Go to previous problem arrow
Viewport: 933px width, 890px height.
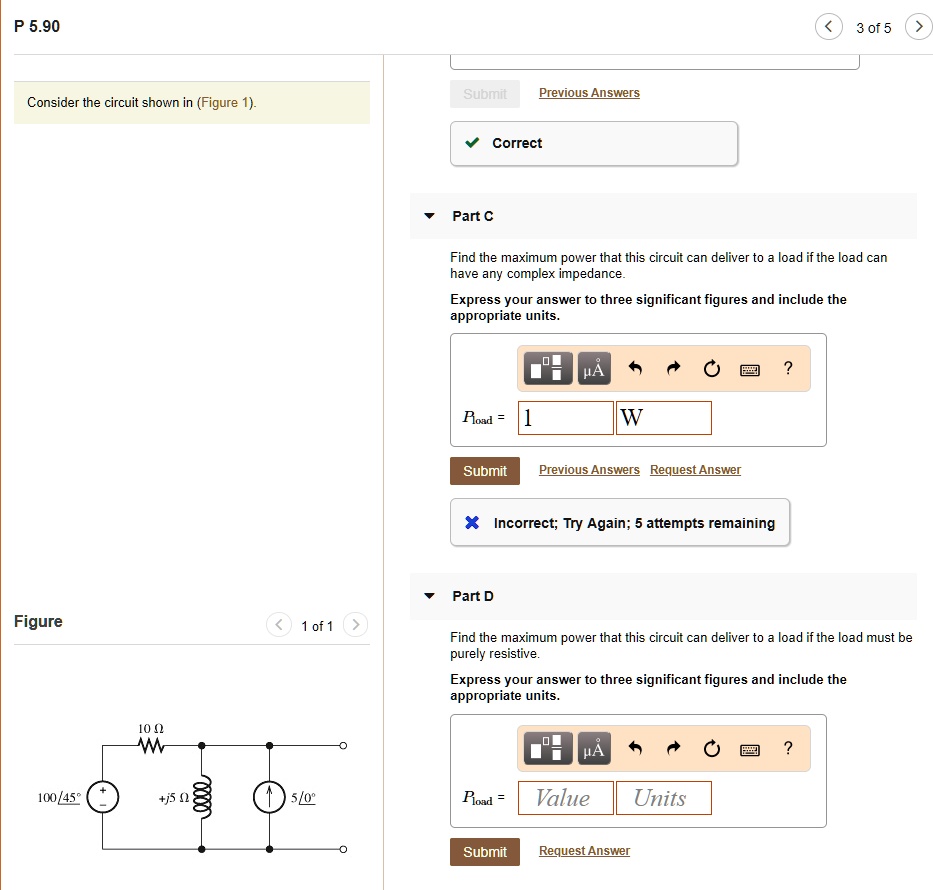pyautogui.click(x=828, y=27)
